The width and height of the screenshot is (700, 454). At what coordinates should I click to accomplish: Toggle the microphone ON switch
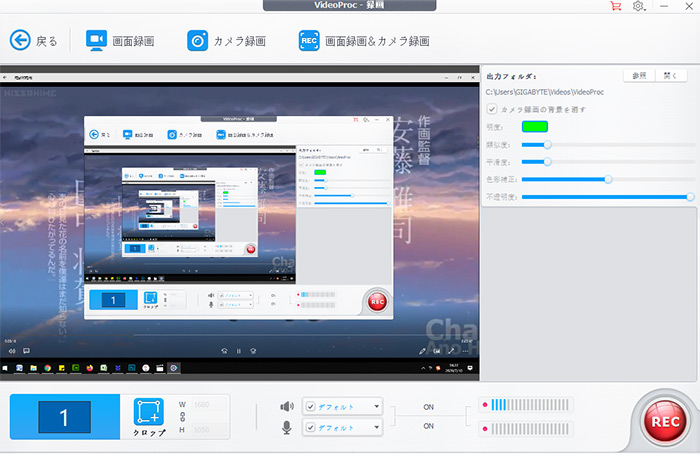429,426
